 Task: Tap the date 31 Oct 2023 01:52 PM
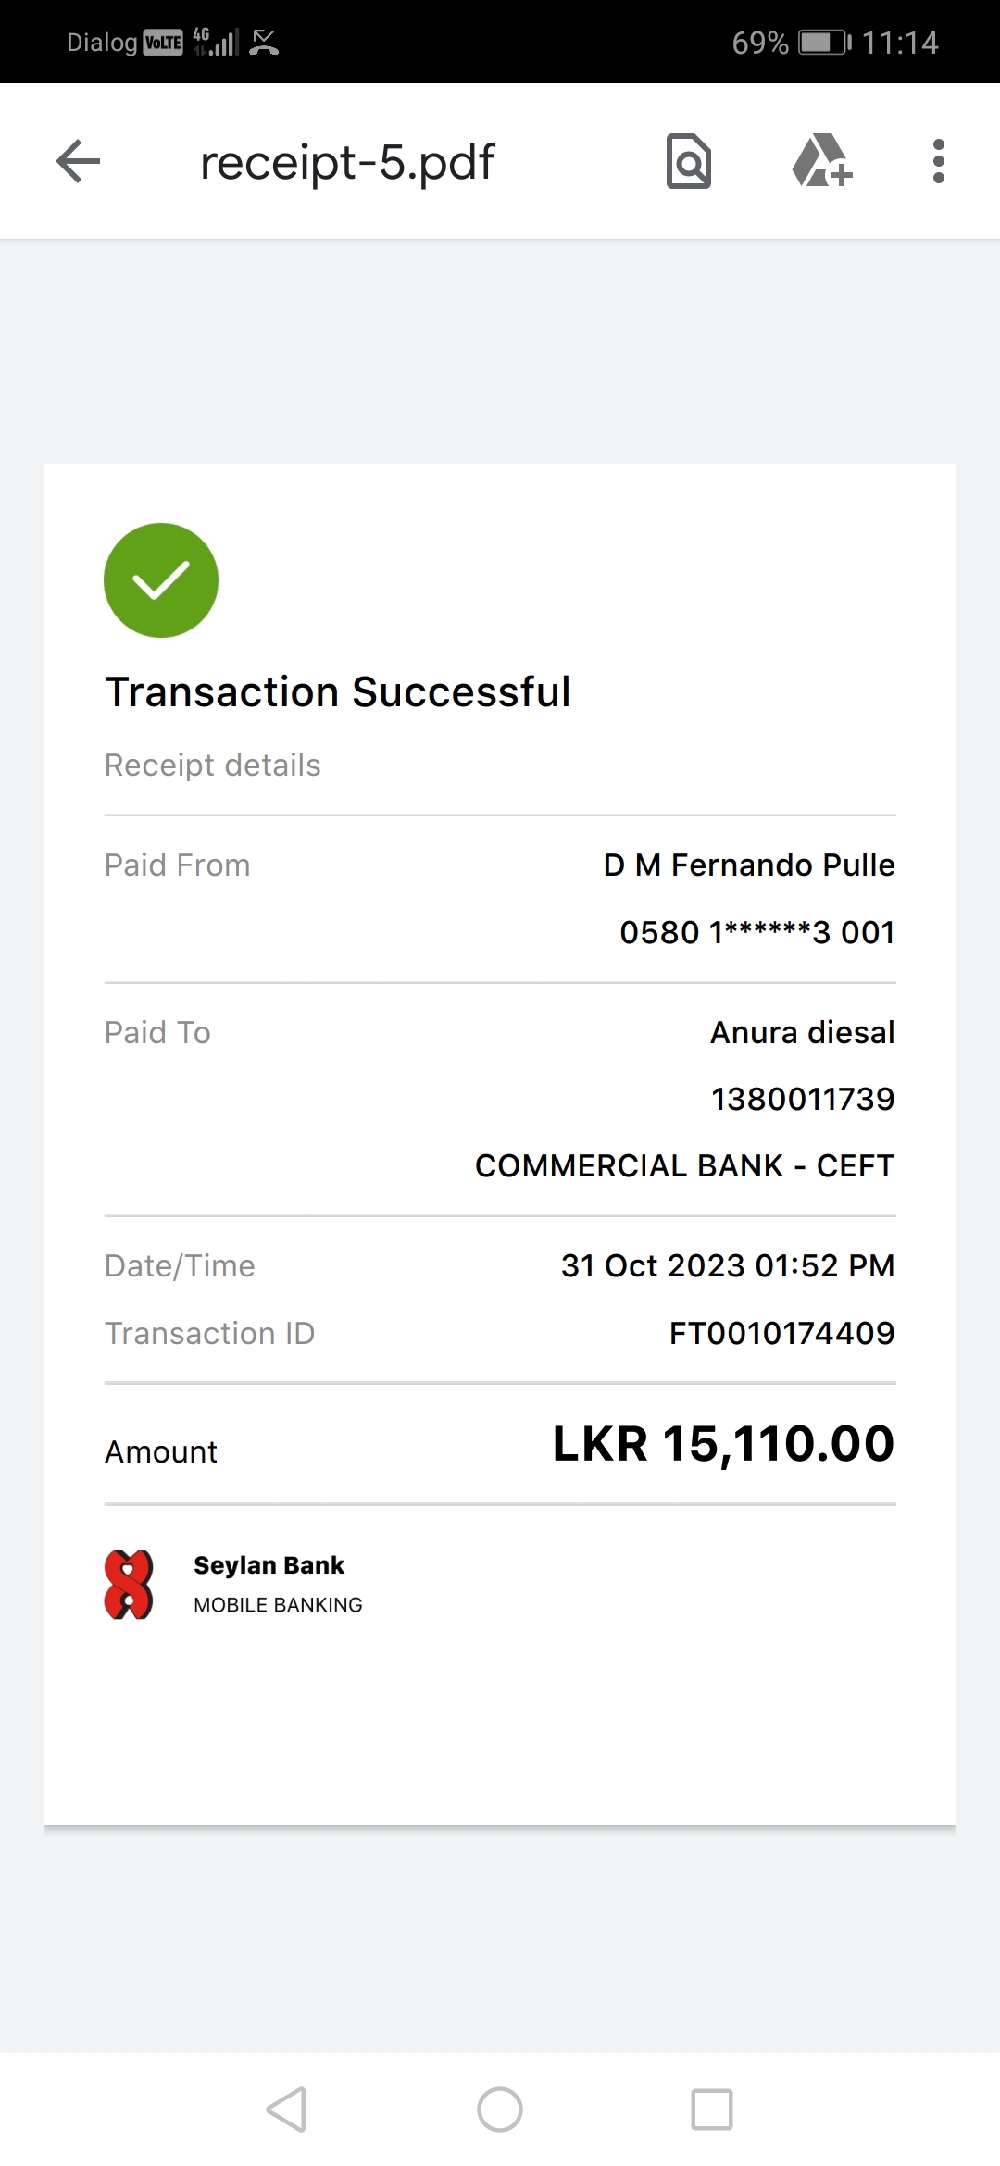click(x=727, y=1265)
